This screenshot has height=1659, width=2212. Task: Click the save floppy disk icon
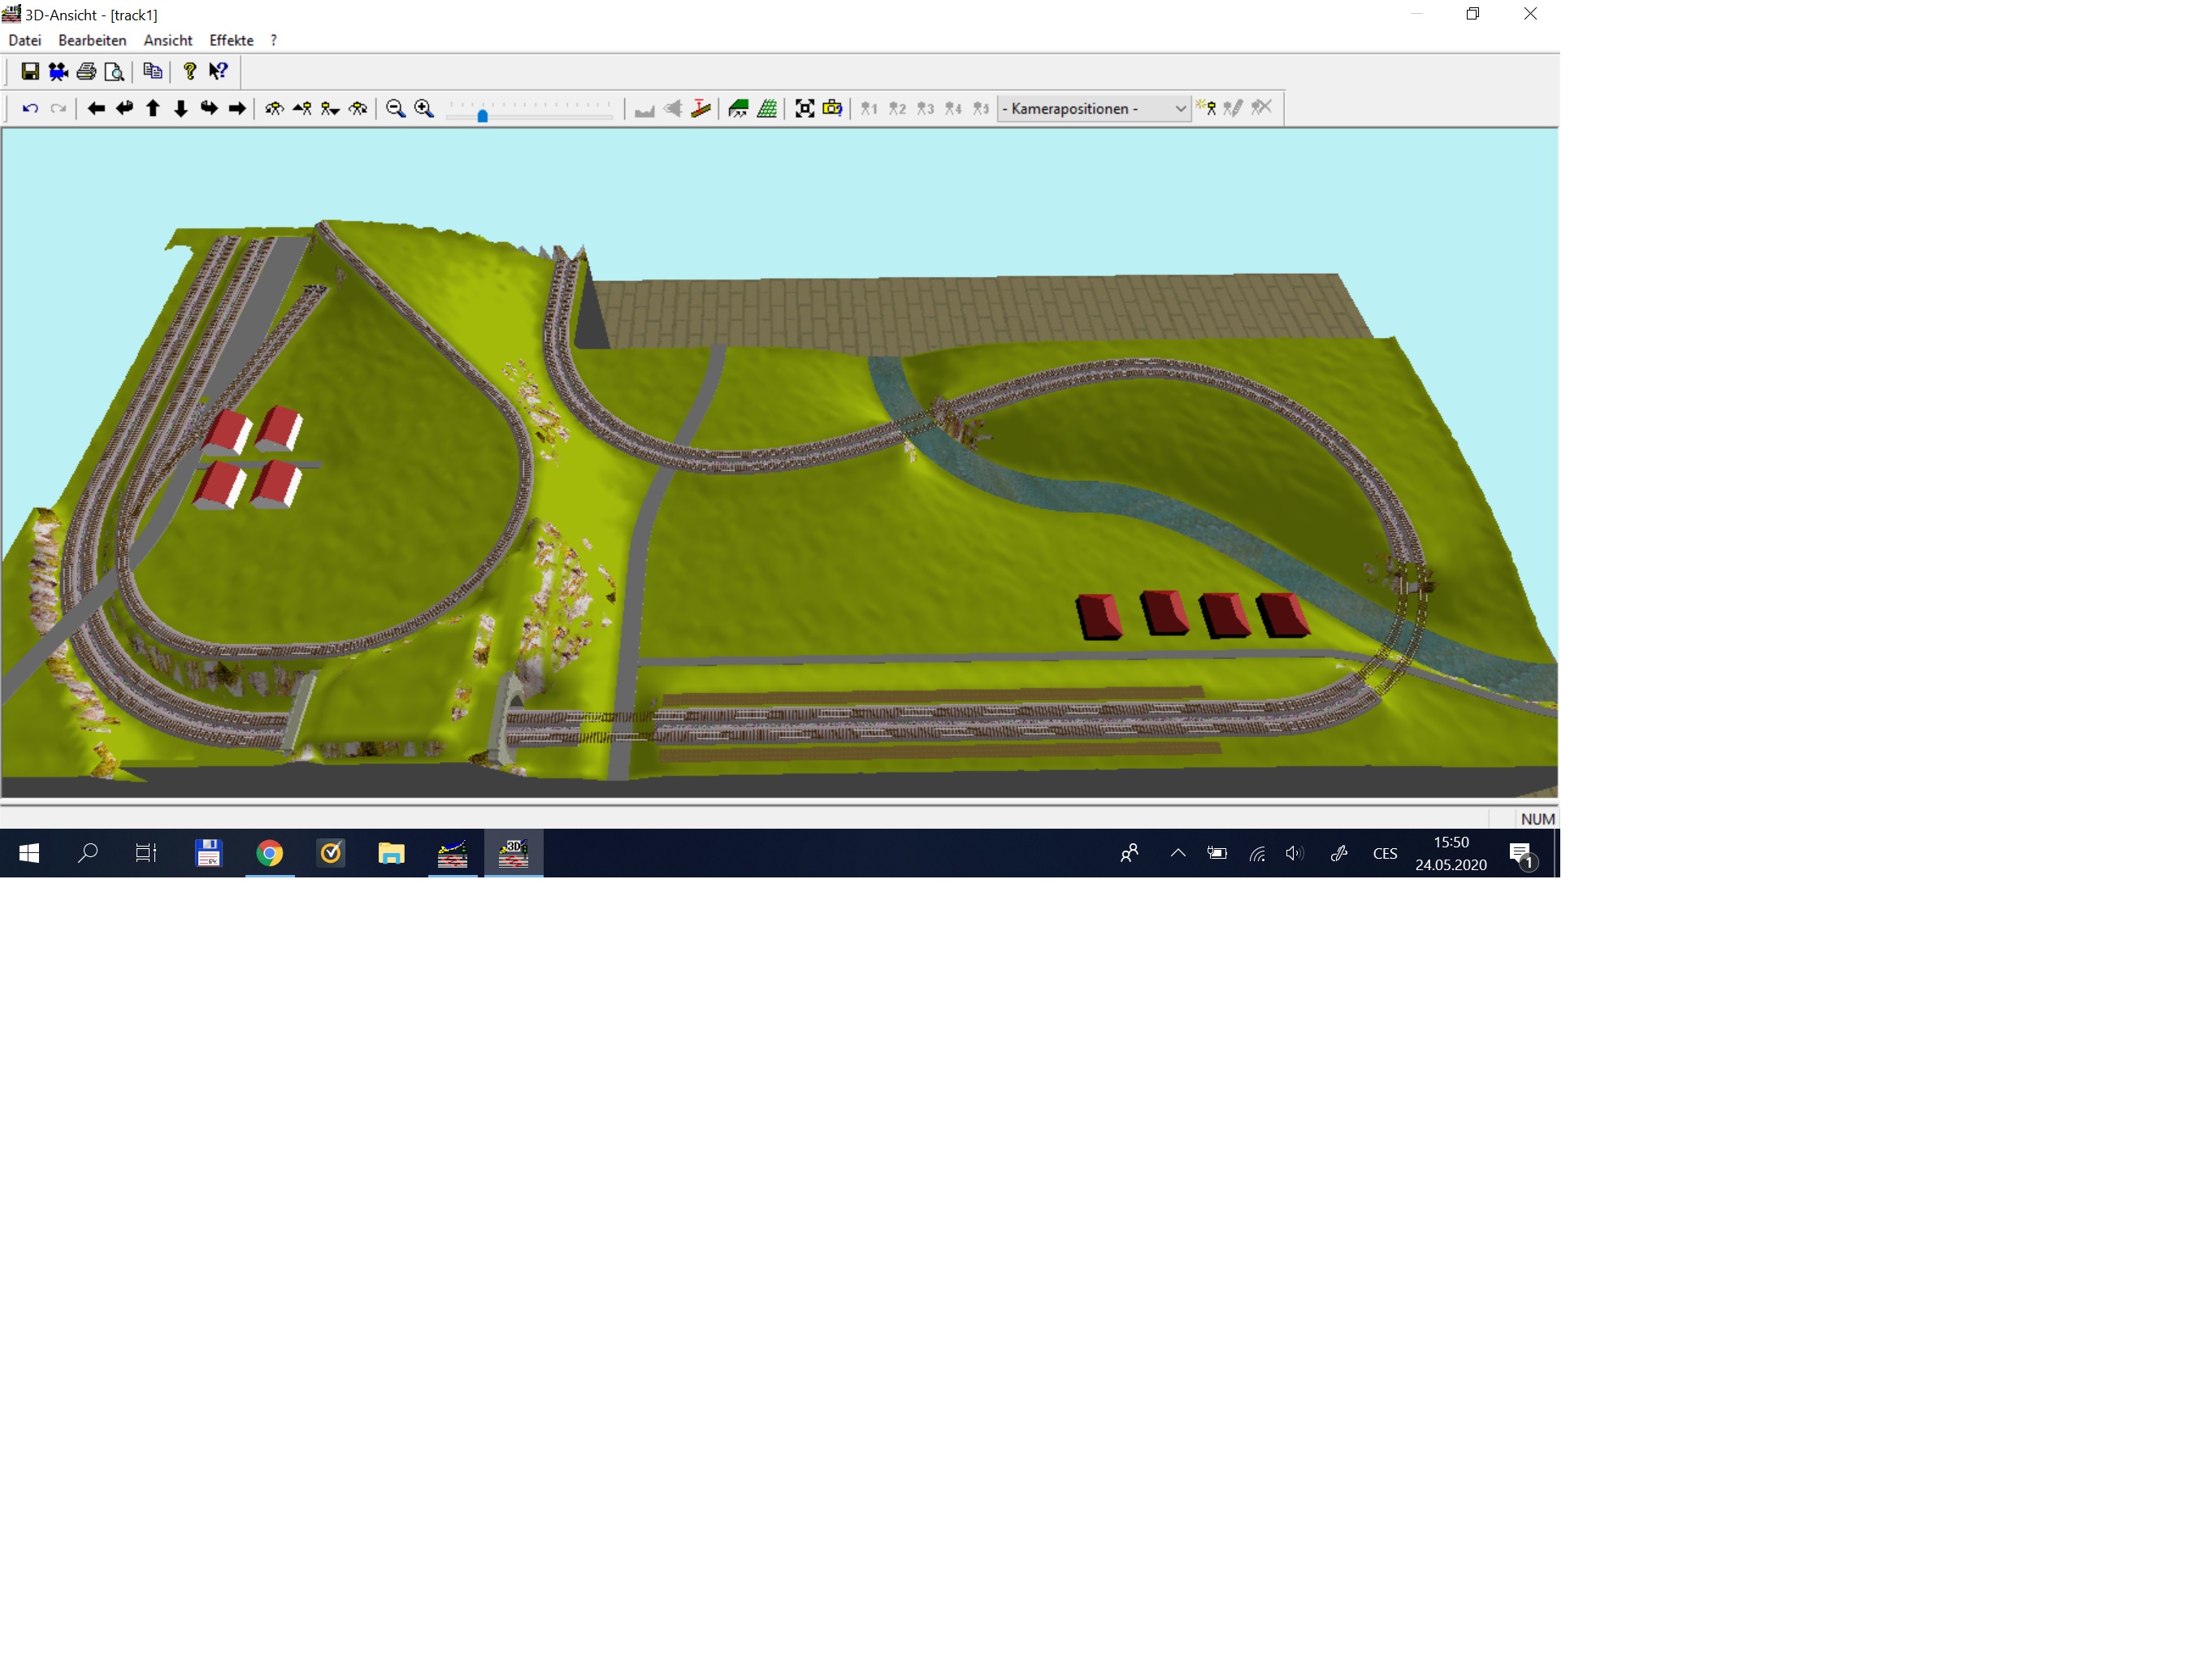30,71
